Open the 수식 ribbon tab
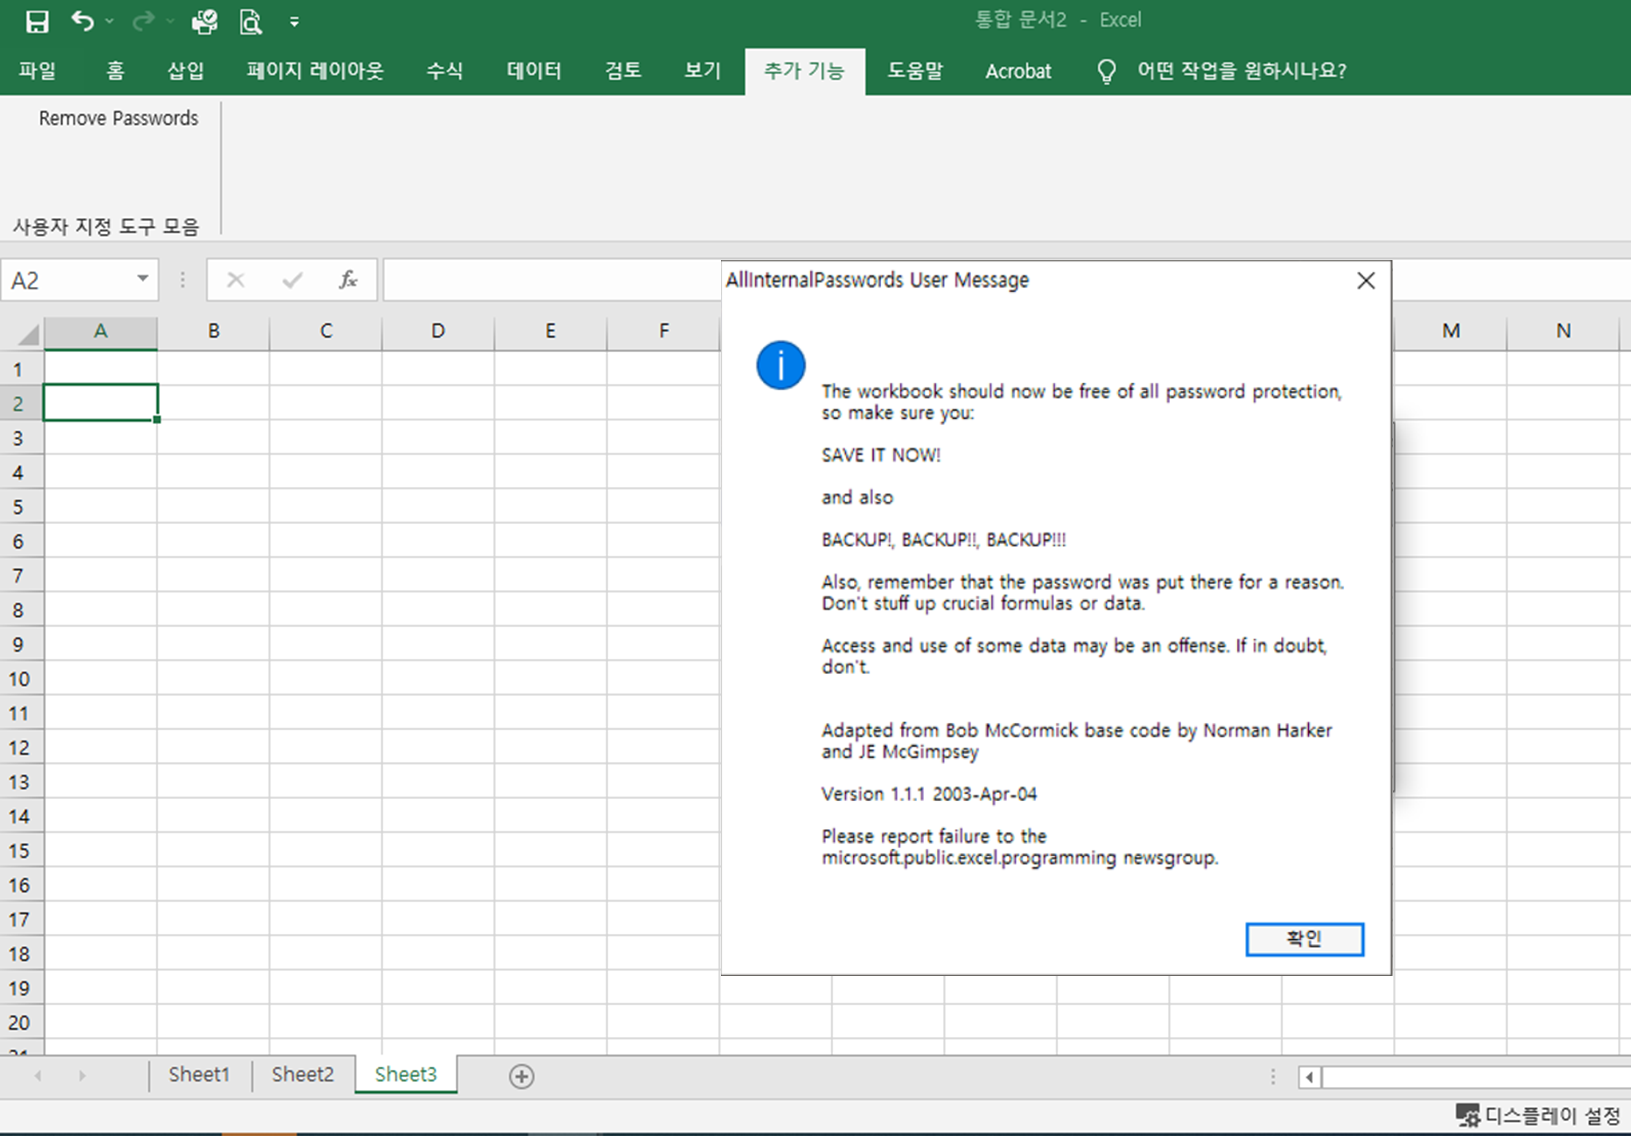1631x1136 pixels. [x=444, y=71]
